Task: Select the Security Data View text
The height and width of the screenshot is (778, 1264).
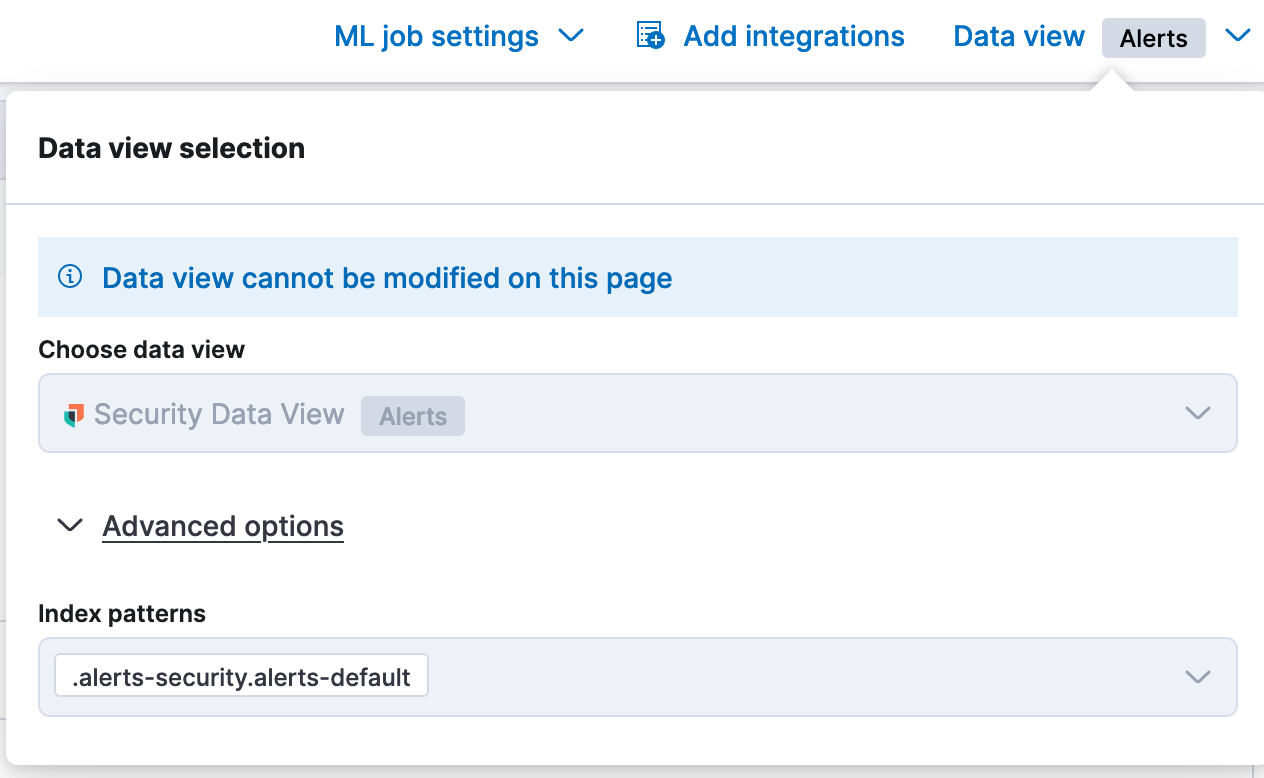Action: [219, 414]
